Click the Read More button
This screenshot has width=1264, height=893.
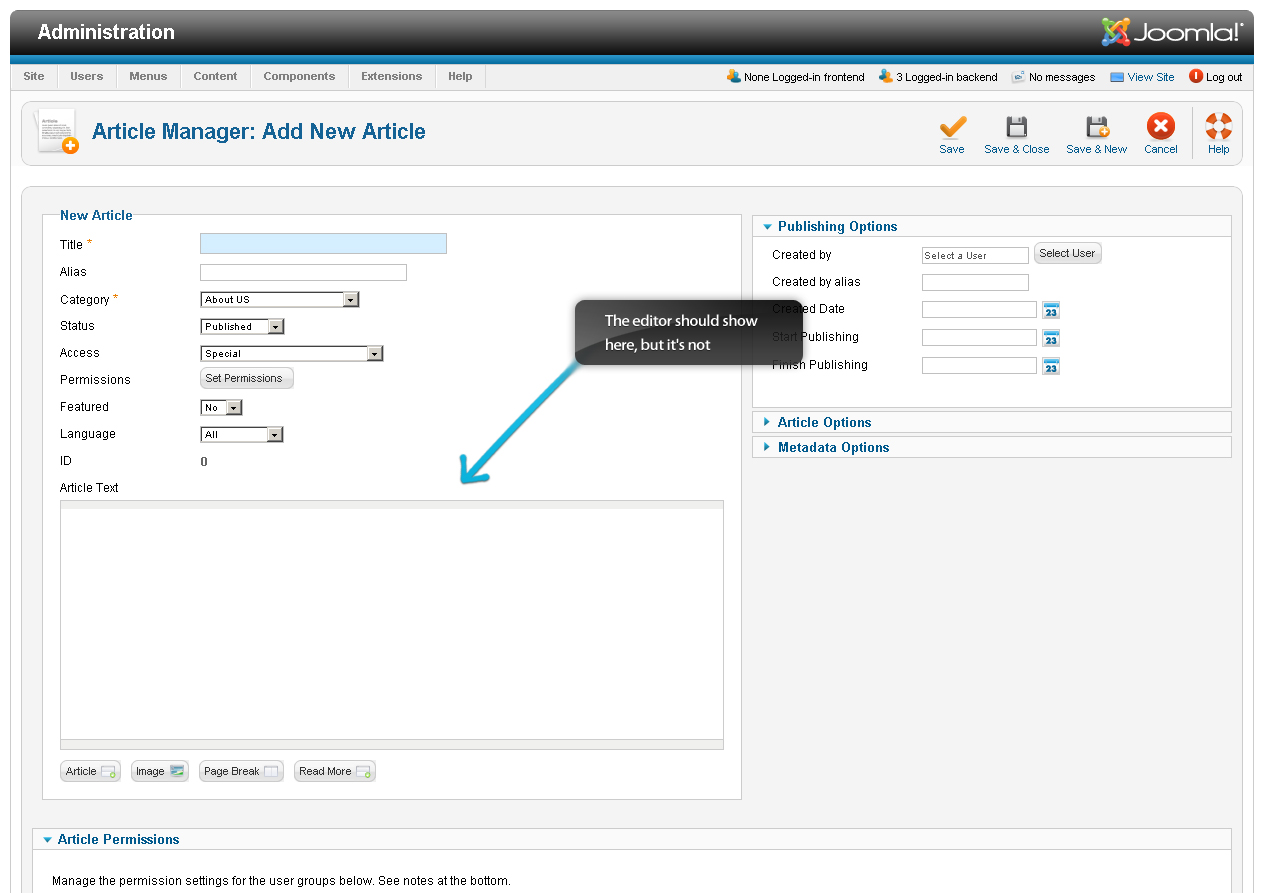[335, 771]
